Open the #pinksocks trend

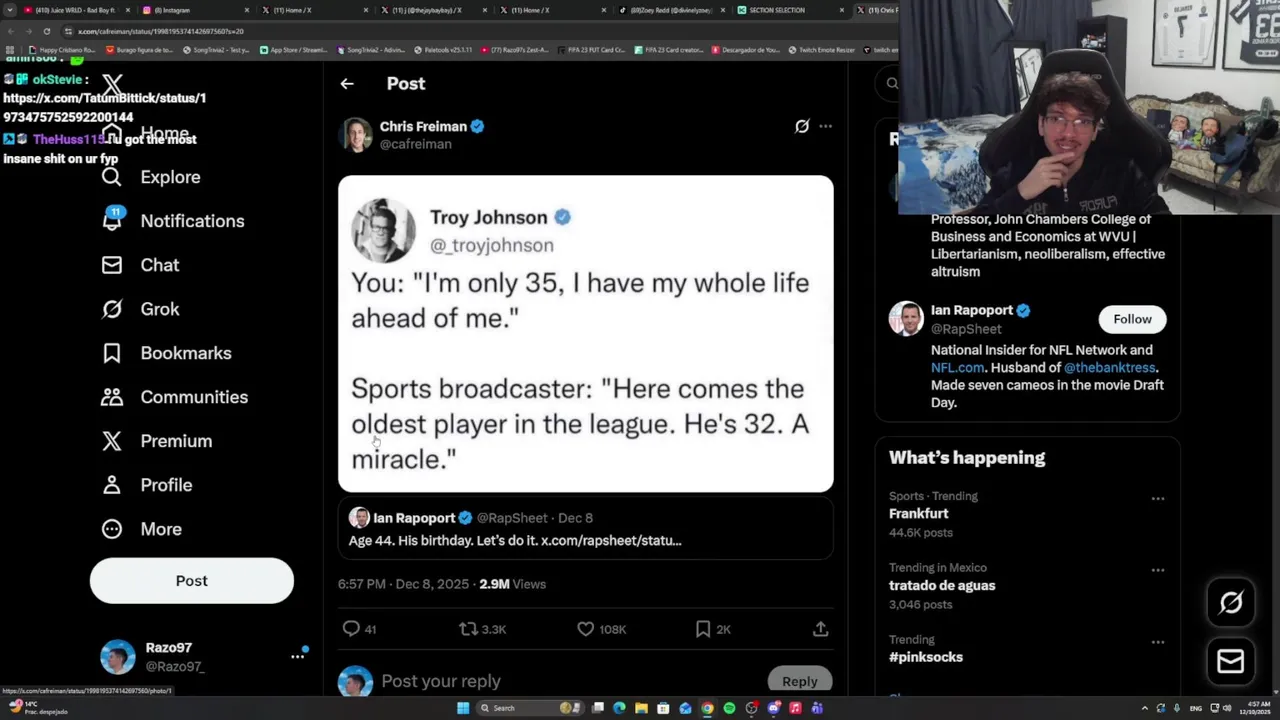(x=926, y=657)
